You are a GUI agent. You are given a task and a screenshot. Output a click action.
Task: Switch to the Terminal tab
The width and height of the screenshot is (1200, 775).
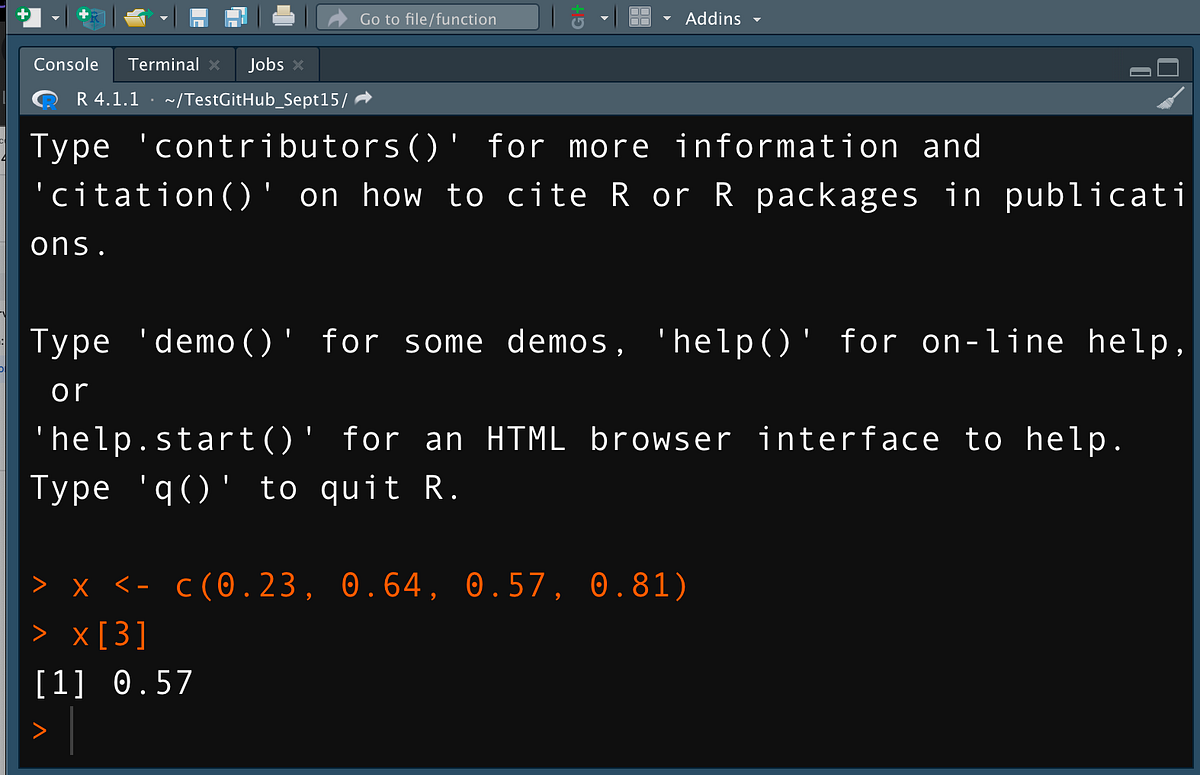click(163, 63)
